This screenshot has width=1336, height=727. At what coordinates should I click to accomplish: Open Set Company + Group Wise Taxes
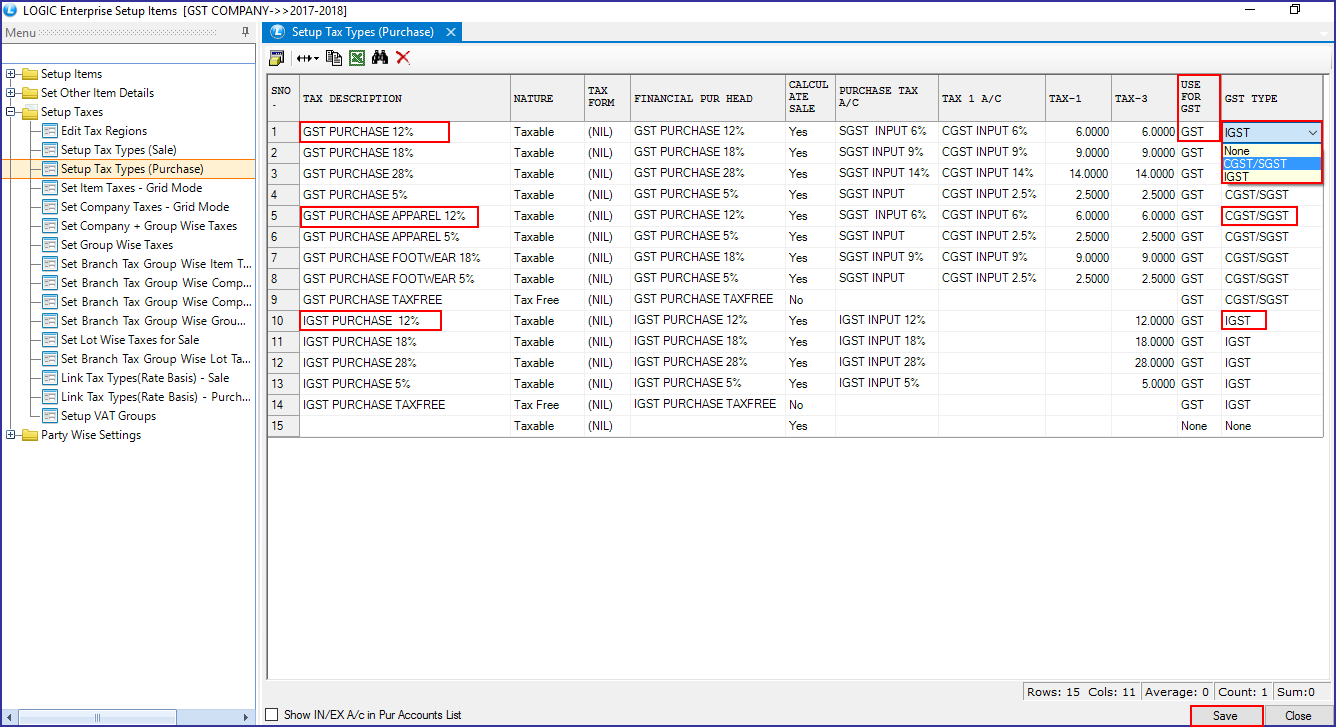click(149, 226)
